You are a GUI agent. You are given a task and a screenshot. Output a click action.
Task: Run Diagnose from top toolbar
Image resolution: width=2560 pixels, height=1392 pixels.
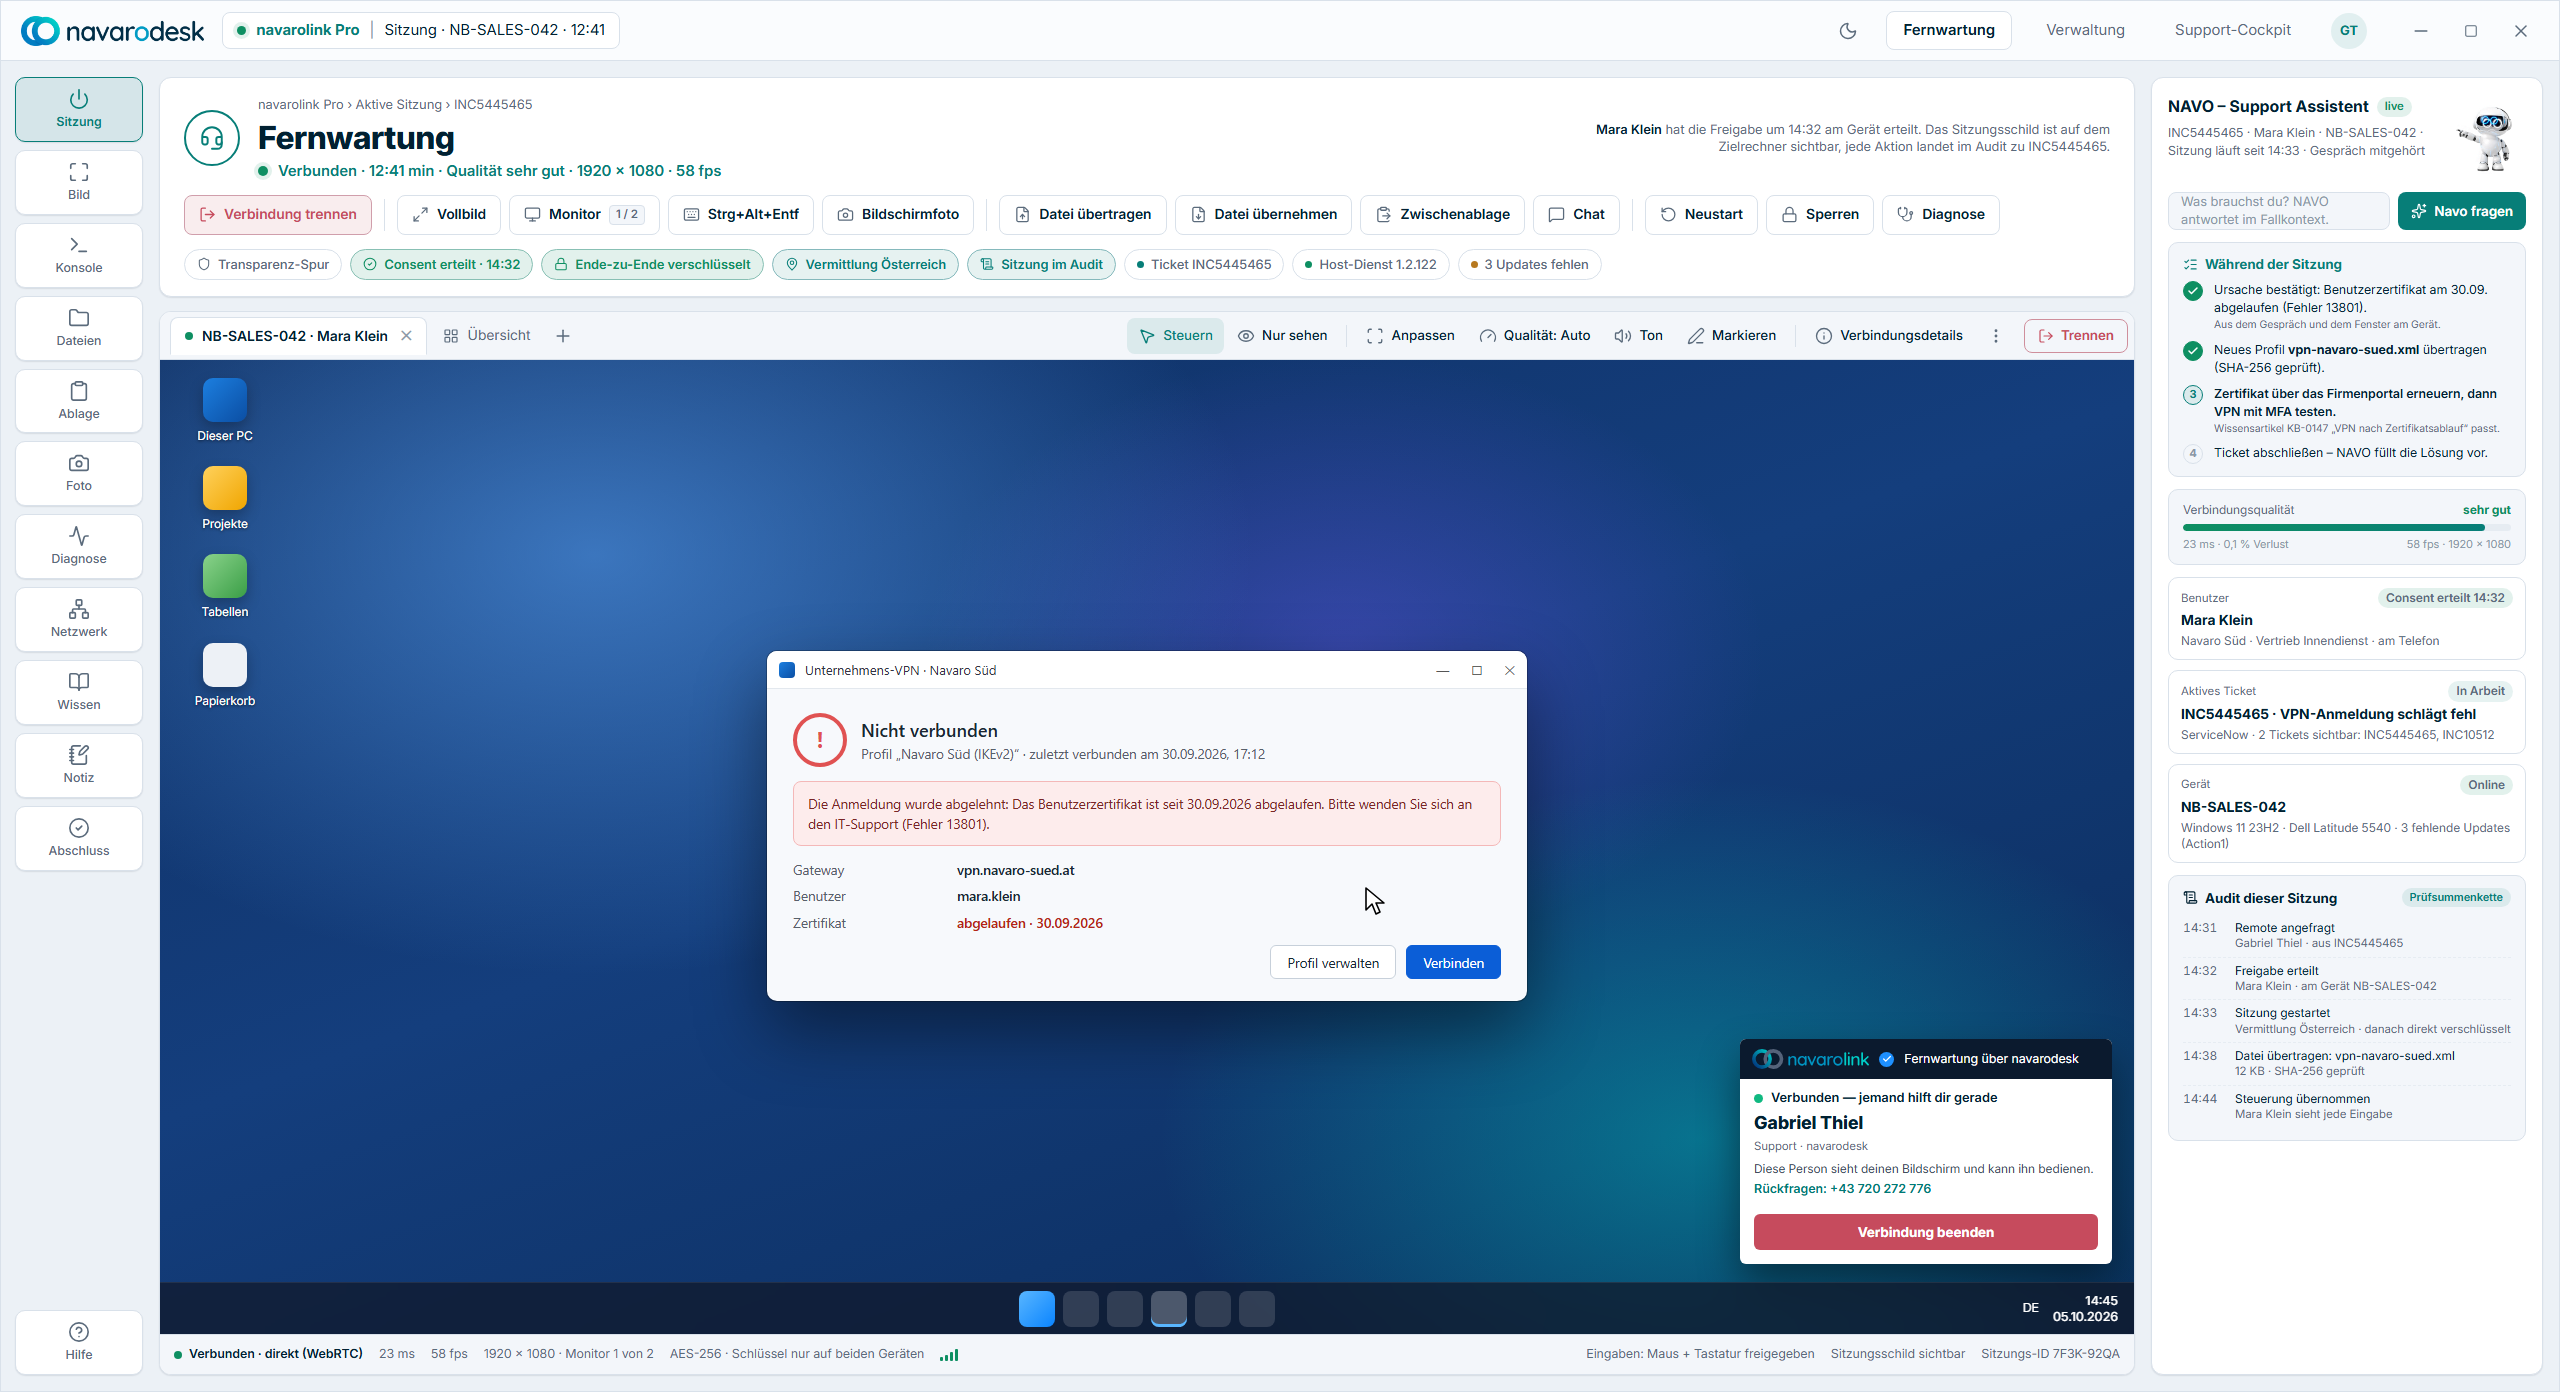[1941, 214]
